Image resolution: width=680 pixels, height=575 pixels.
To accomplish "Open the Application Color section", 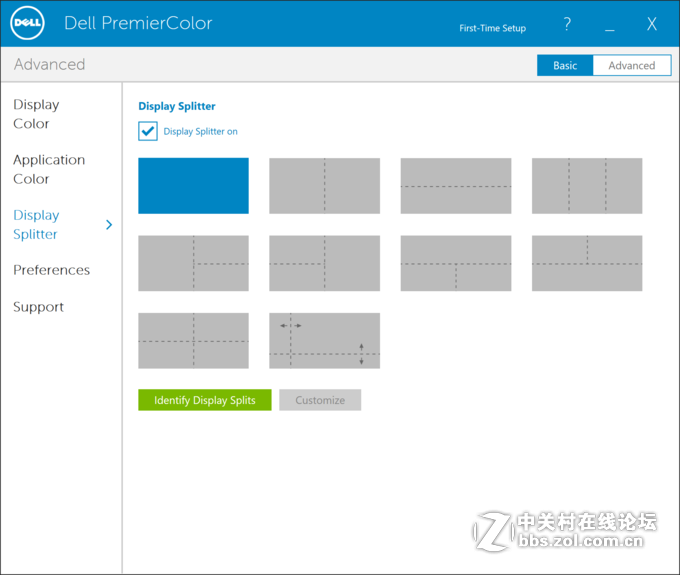I will (49, 169).
